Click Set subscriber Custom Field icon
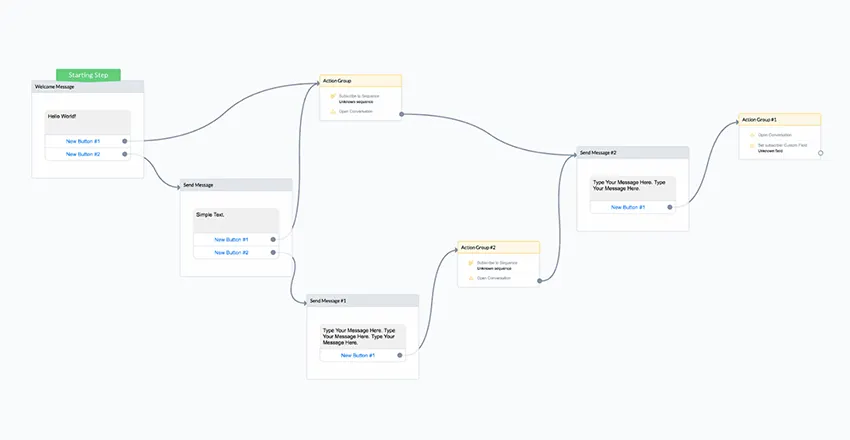Viewport: 850px width, 440px height. pos(751,147)
